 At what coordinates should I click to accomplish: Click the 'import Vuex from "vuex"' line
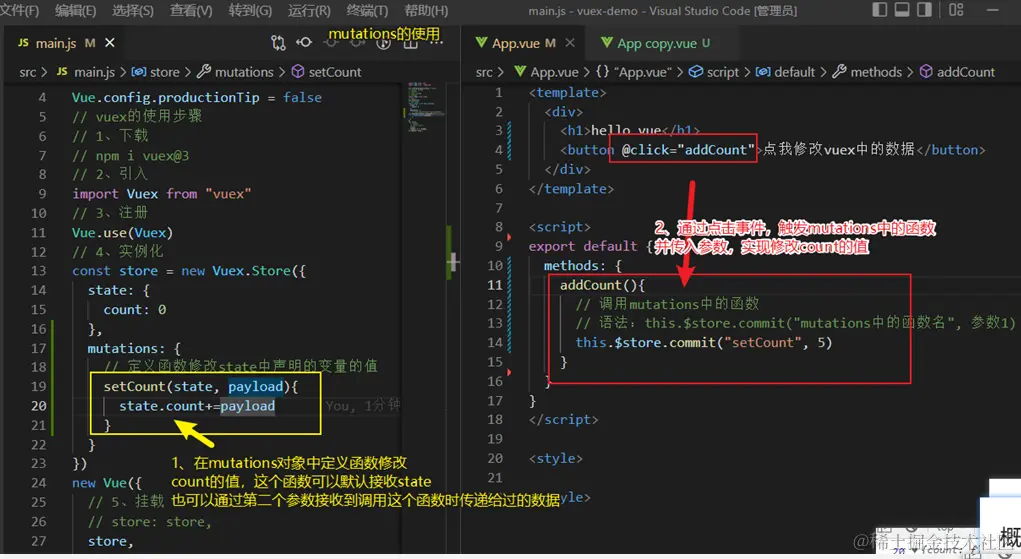[161, 194]
